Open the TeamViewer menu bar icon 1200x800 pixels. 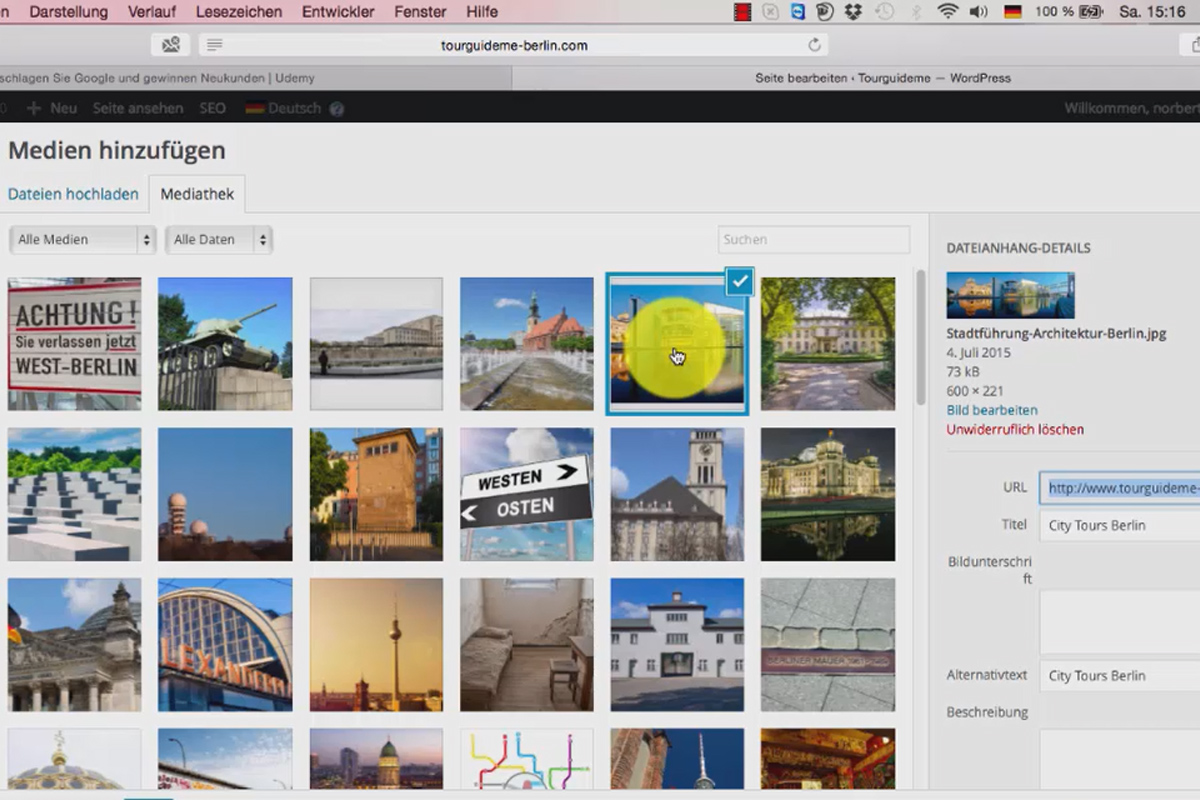click(x=797, y=12)
